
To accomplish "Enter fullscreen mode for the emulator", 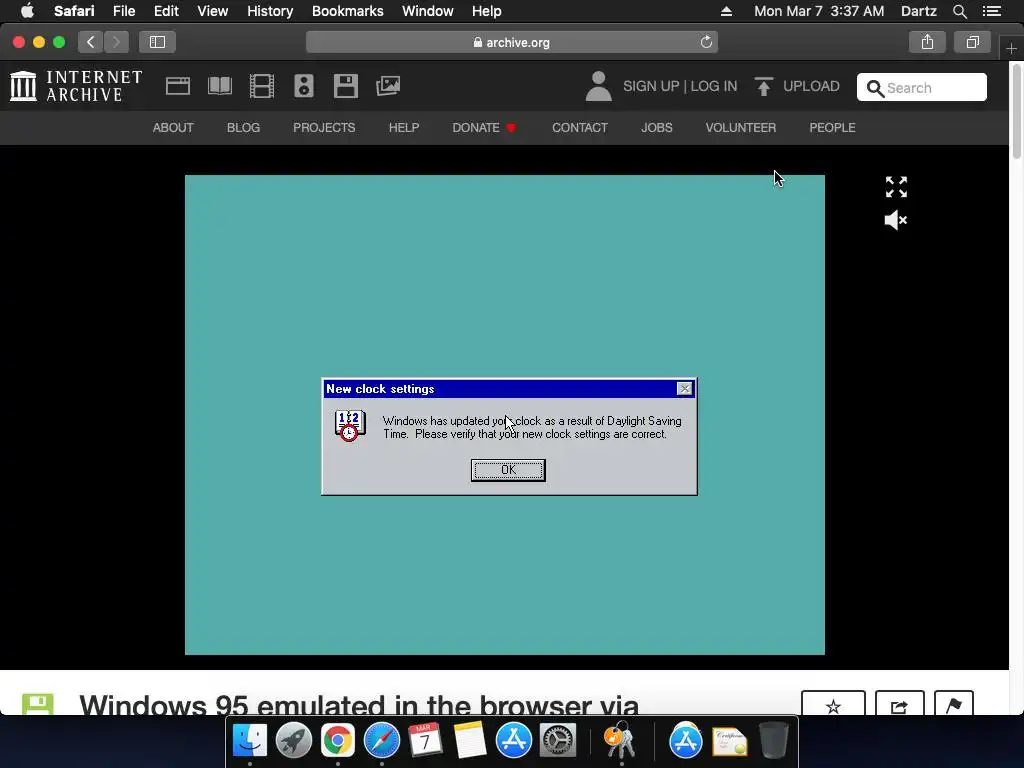I will click(896, 187).
